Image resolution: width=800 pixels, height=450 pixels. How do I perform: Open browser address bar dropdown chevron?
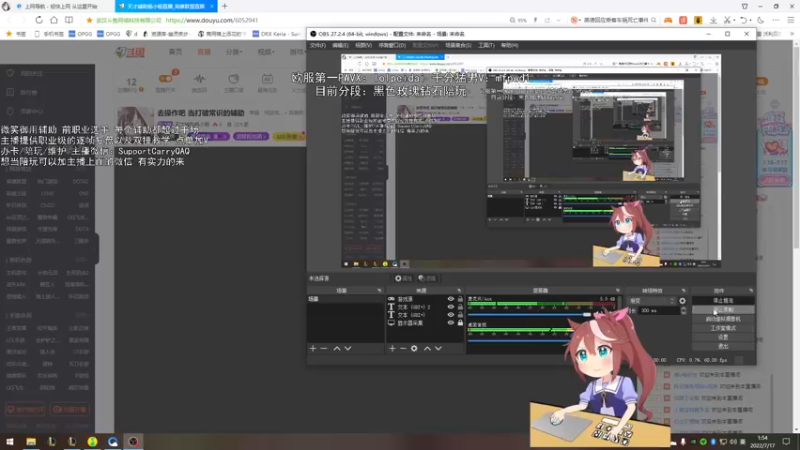pyautogui.click(x=559, y=20)
